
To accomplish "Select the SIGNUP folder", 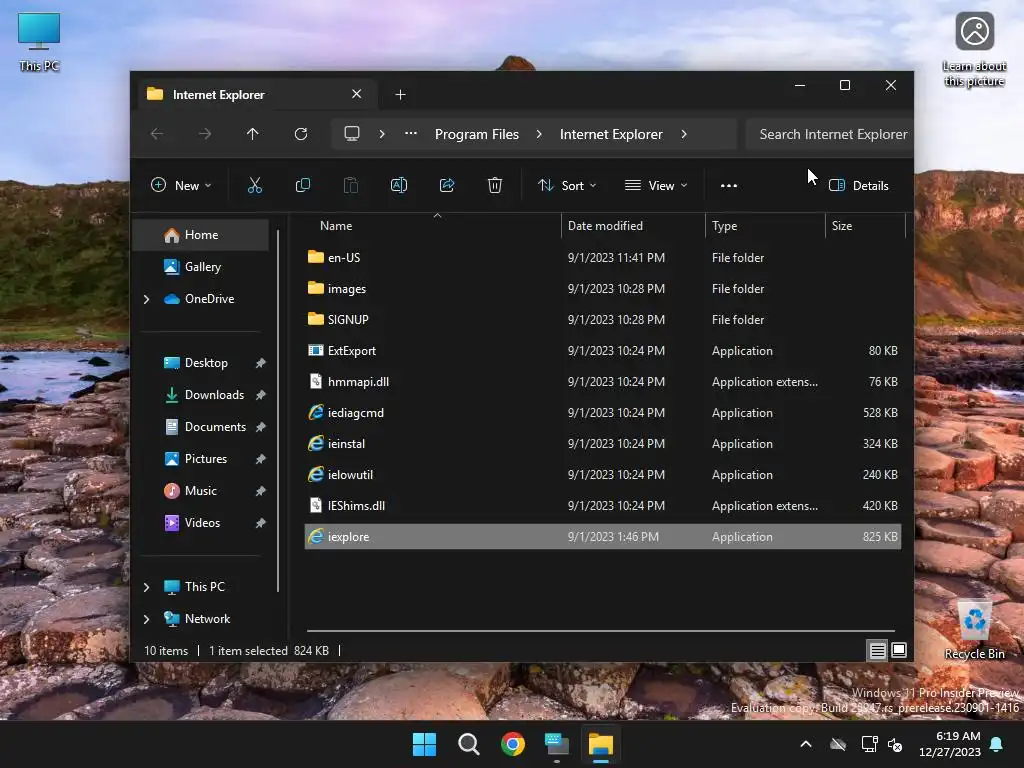I will click(602, 319).
